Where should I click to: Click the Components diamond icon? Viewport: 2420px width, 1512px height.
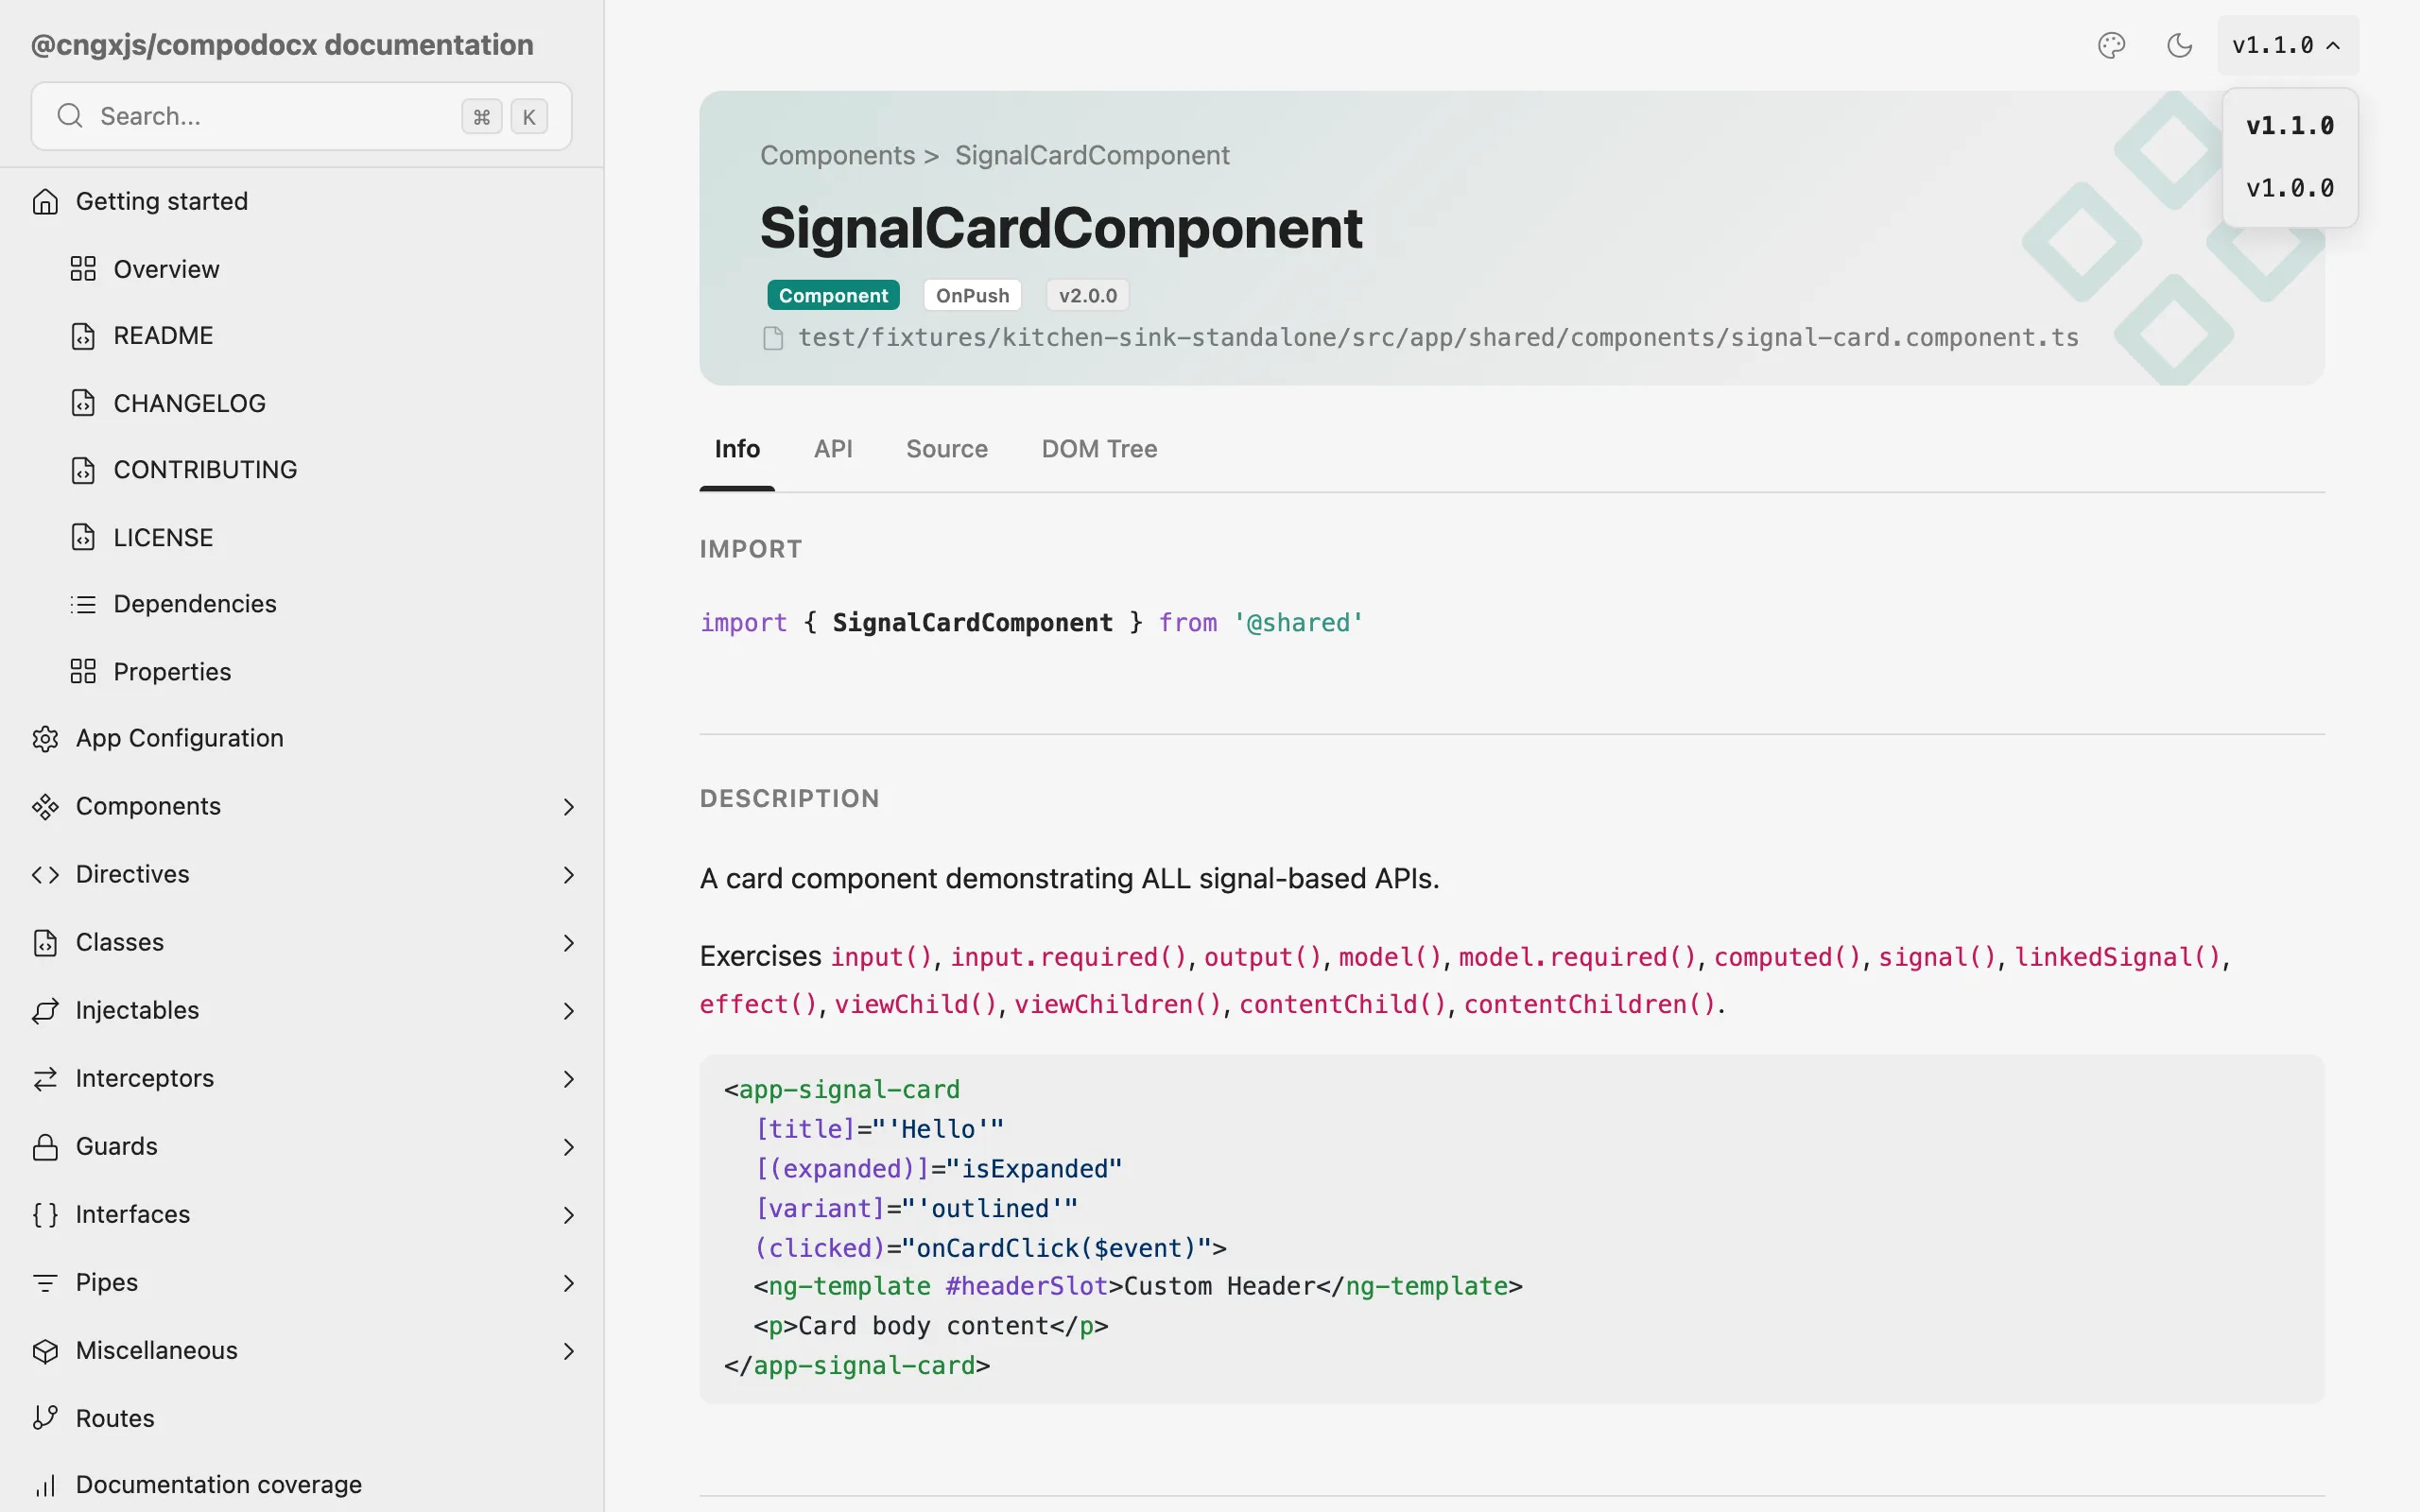[x=45, y=806]
